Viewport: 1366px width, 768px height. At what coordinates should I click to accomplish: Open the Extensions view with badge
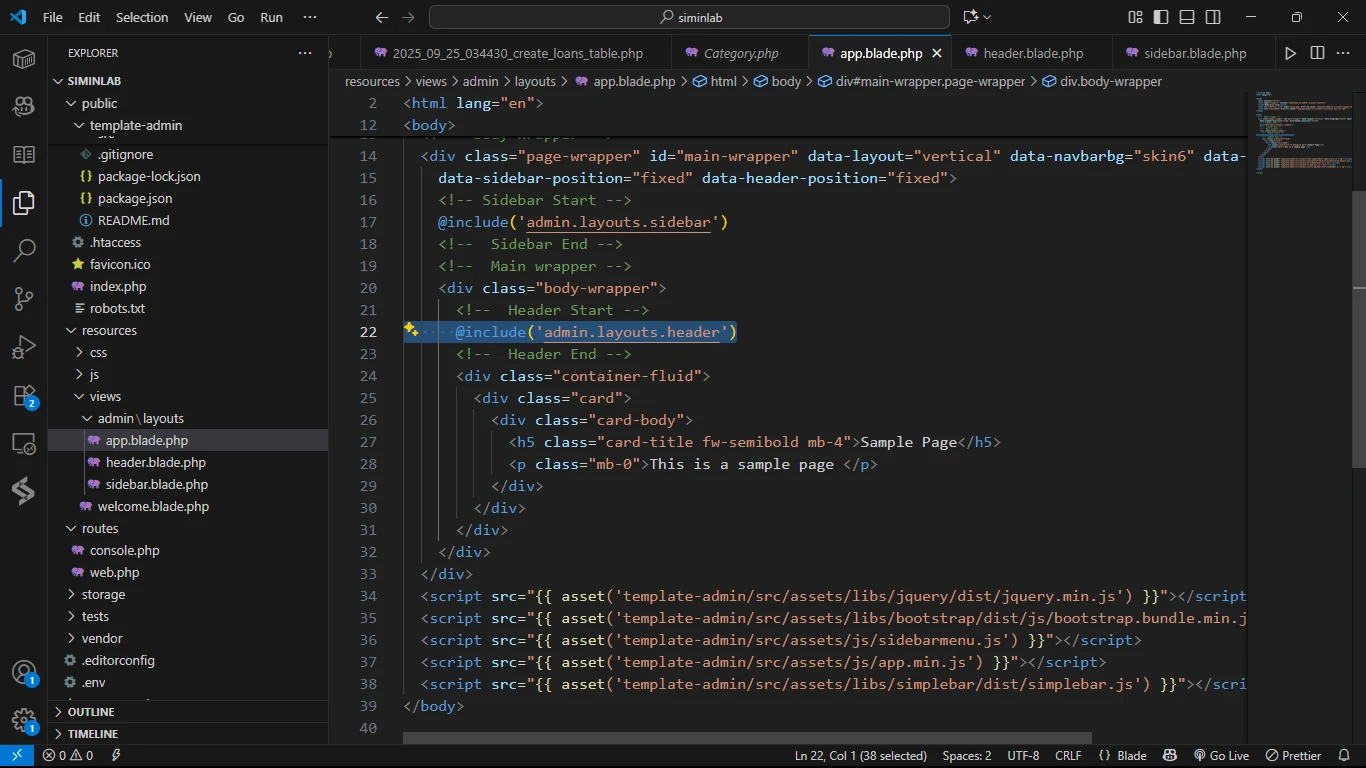(24, 396)
